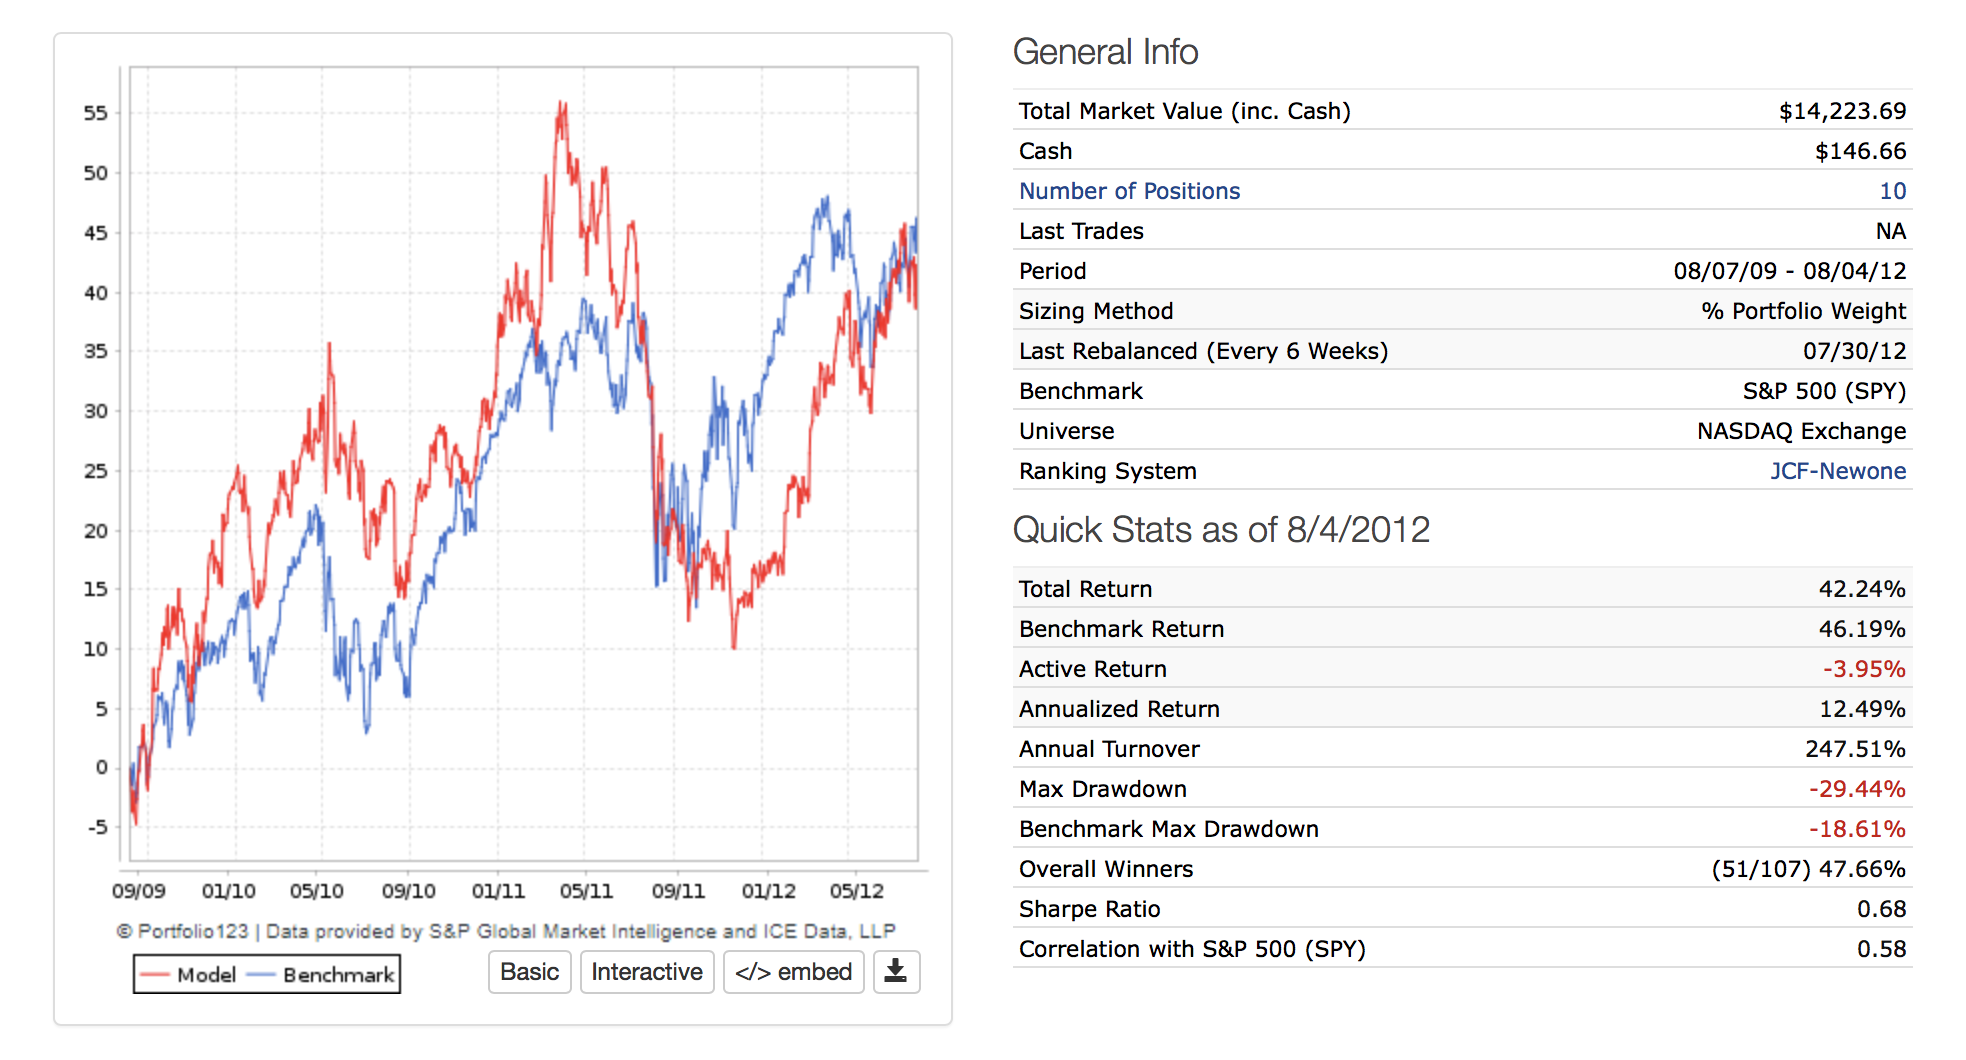The width and height of the screenshot is (1966, 1060).
Task: Click the red Model legend line
Action: coord(155,975)
